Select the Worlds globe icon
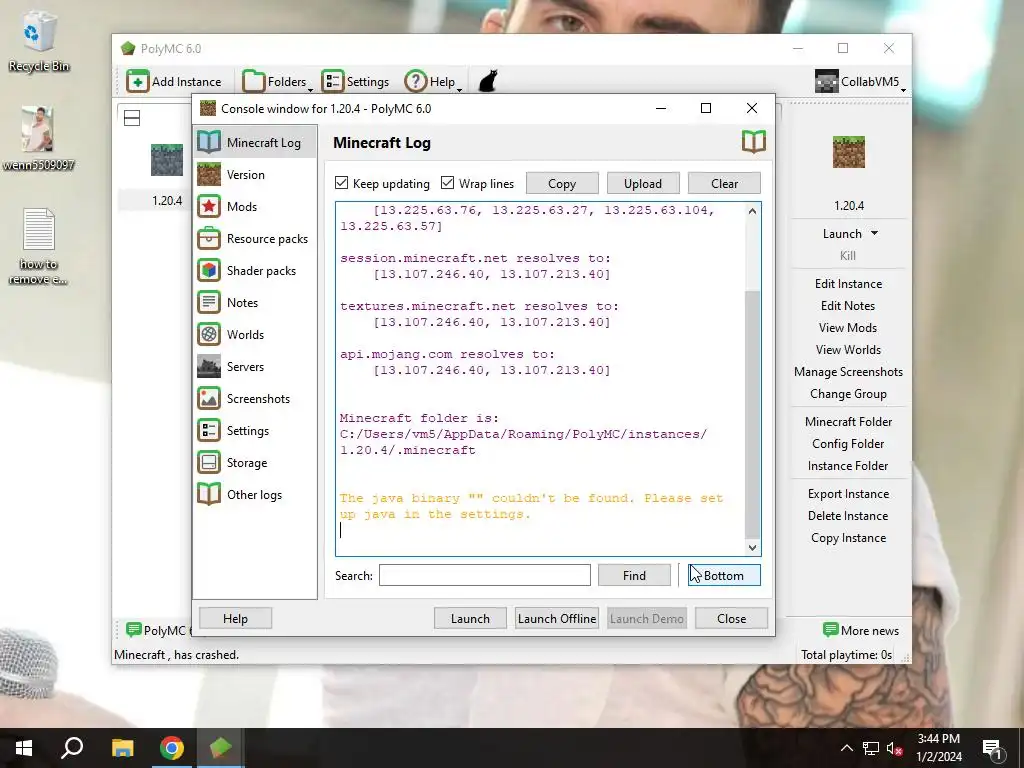 209,334
